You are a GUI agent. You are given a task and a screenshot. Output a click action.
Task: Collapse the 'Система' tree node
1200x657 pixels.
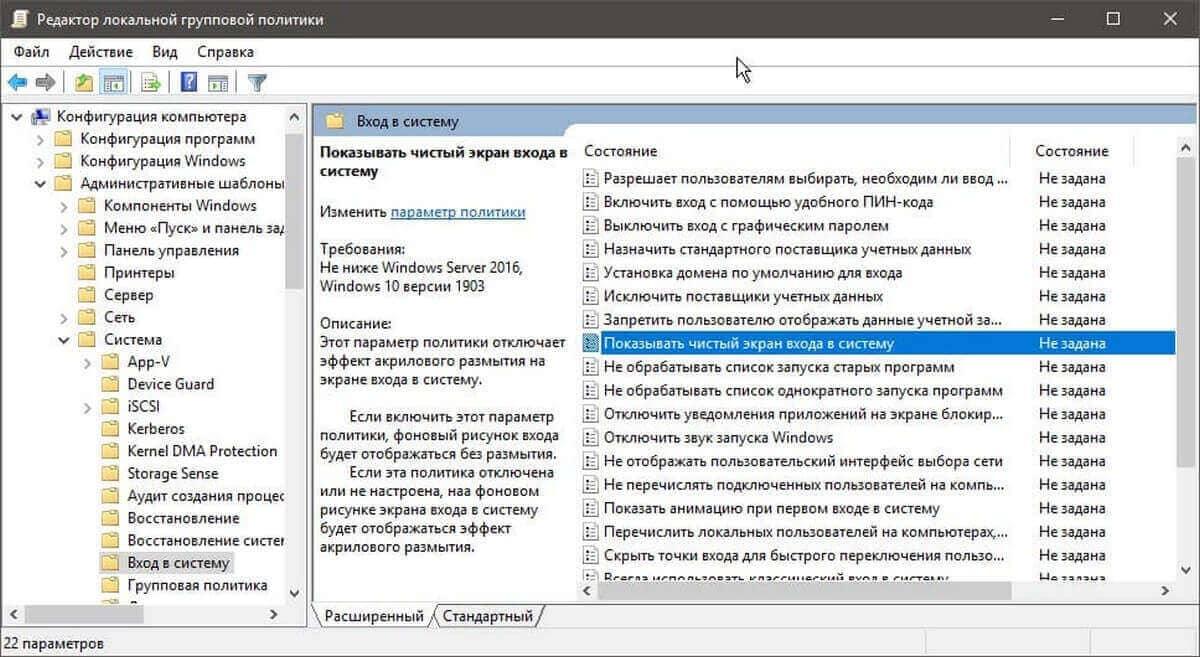click(x=64, y=340)
